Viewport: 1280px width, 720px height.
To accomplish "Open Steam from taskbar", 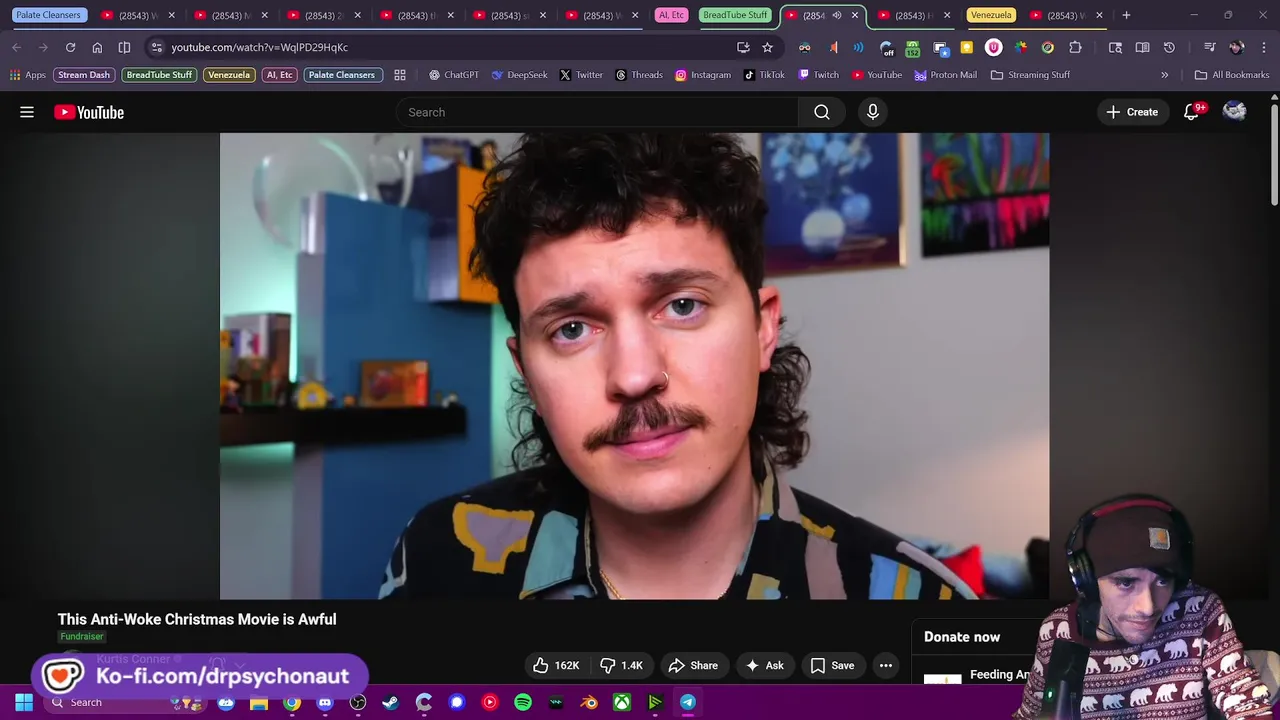I will (391, 702).
